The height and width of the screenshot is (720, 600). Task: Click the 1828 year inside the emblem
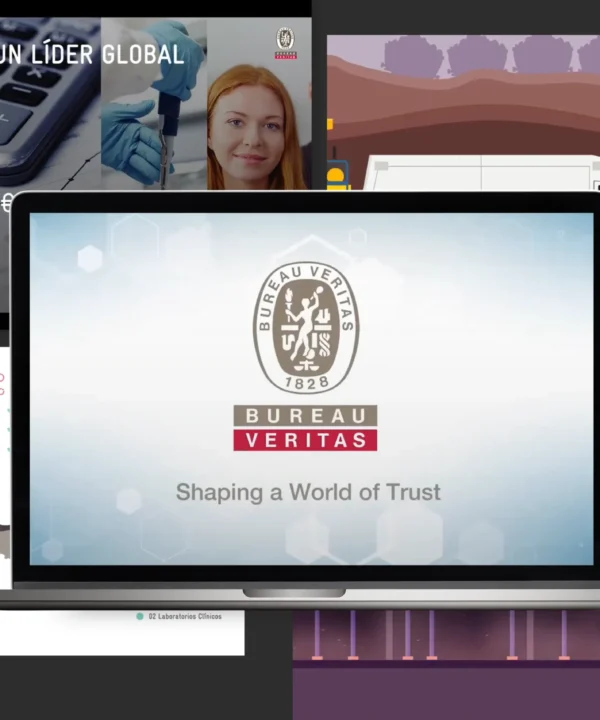(307, 382)
